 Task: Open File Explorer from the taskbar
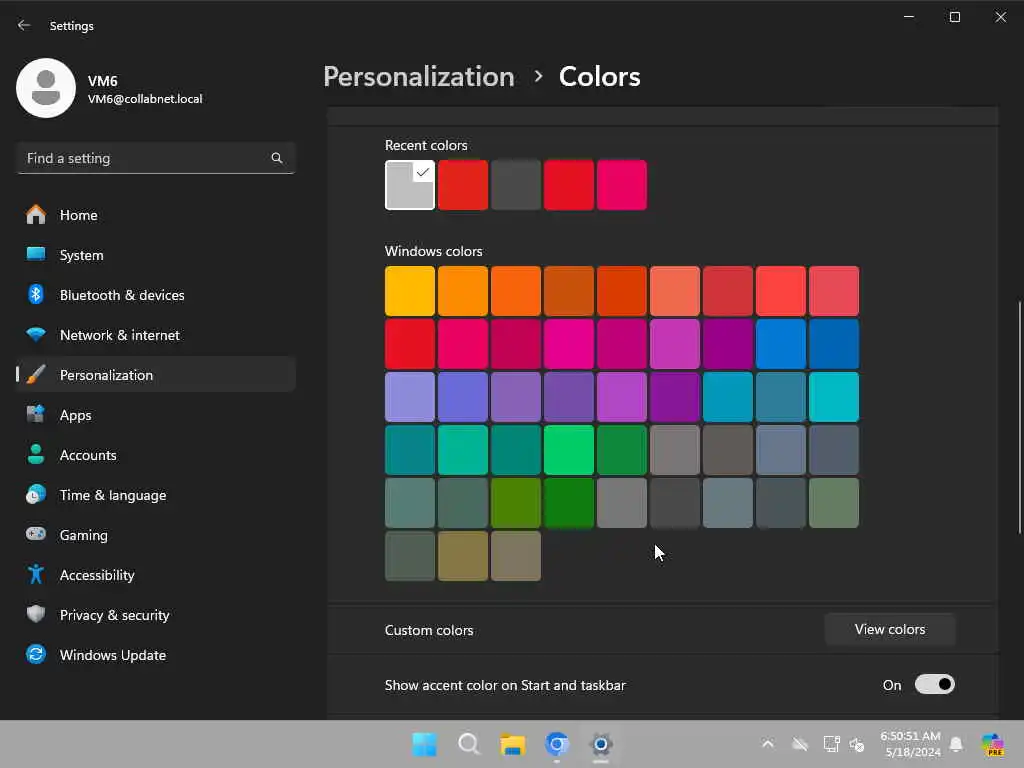click(x=513, y=744)
